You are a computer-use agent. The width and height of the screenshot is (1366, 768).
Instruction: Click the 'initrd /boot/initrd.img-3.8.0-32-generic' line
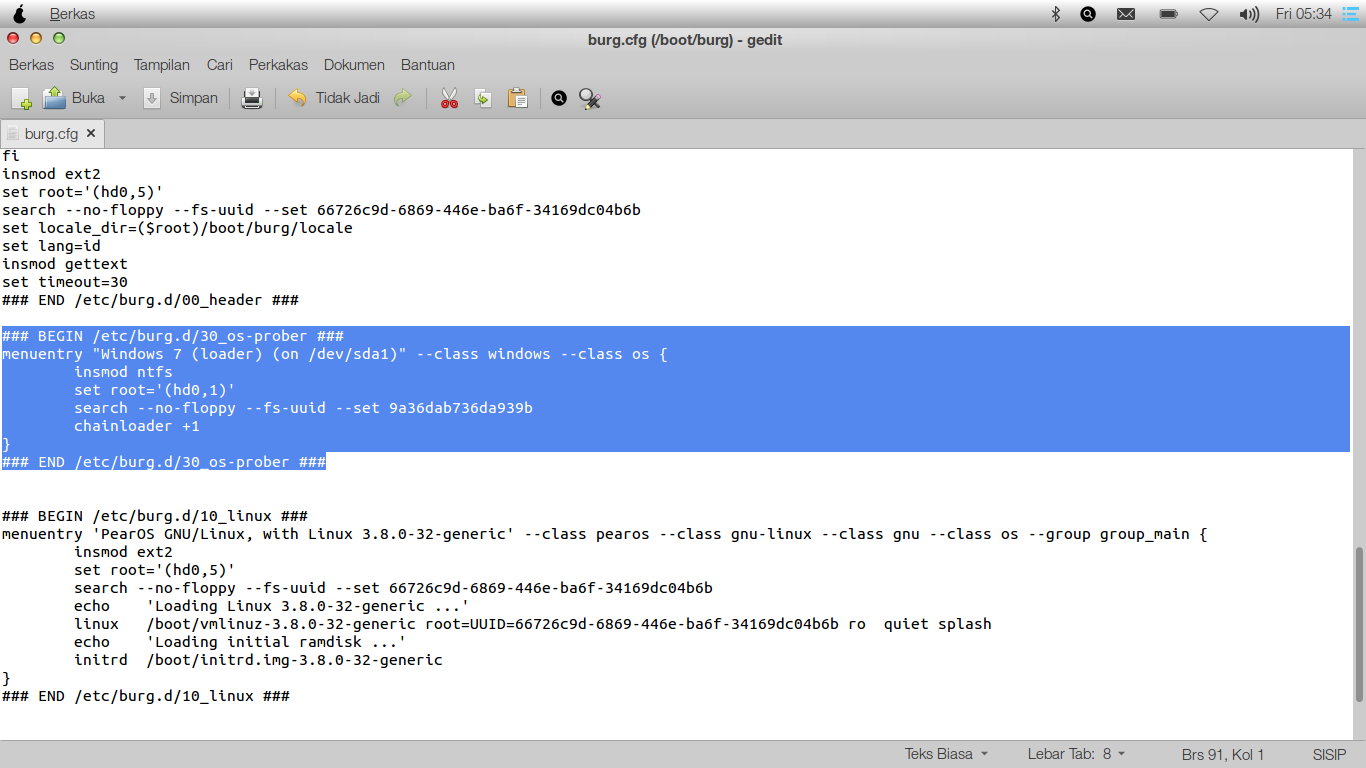(258, 660)
